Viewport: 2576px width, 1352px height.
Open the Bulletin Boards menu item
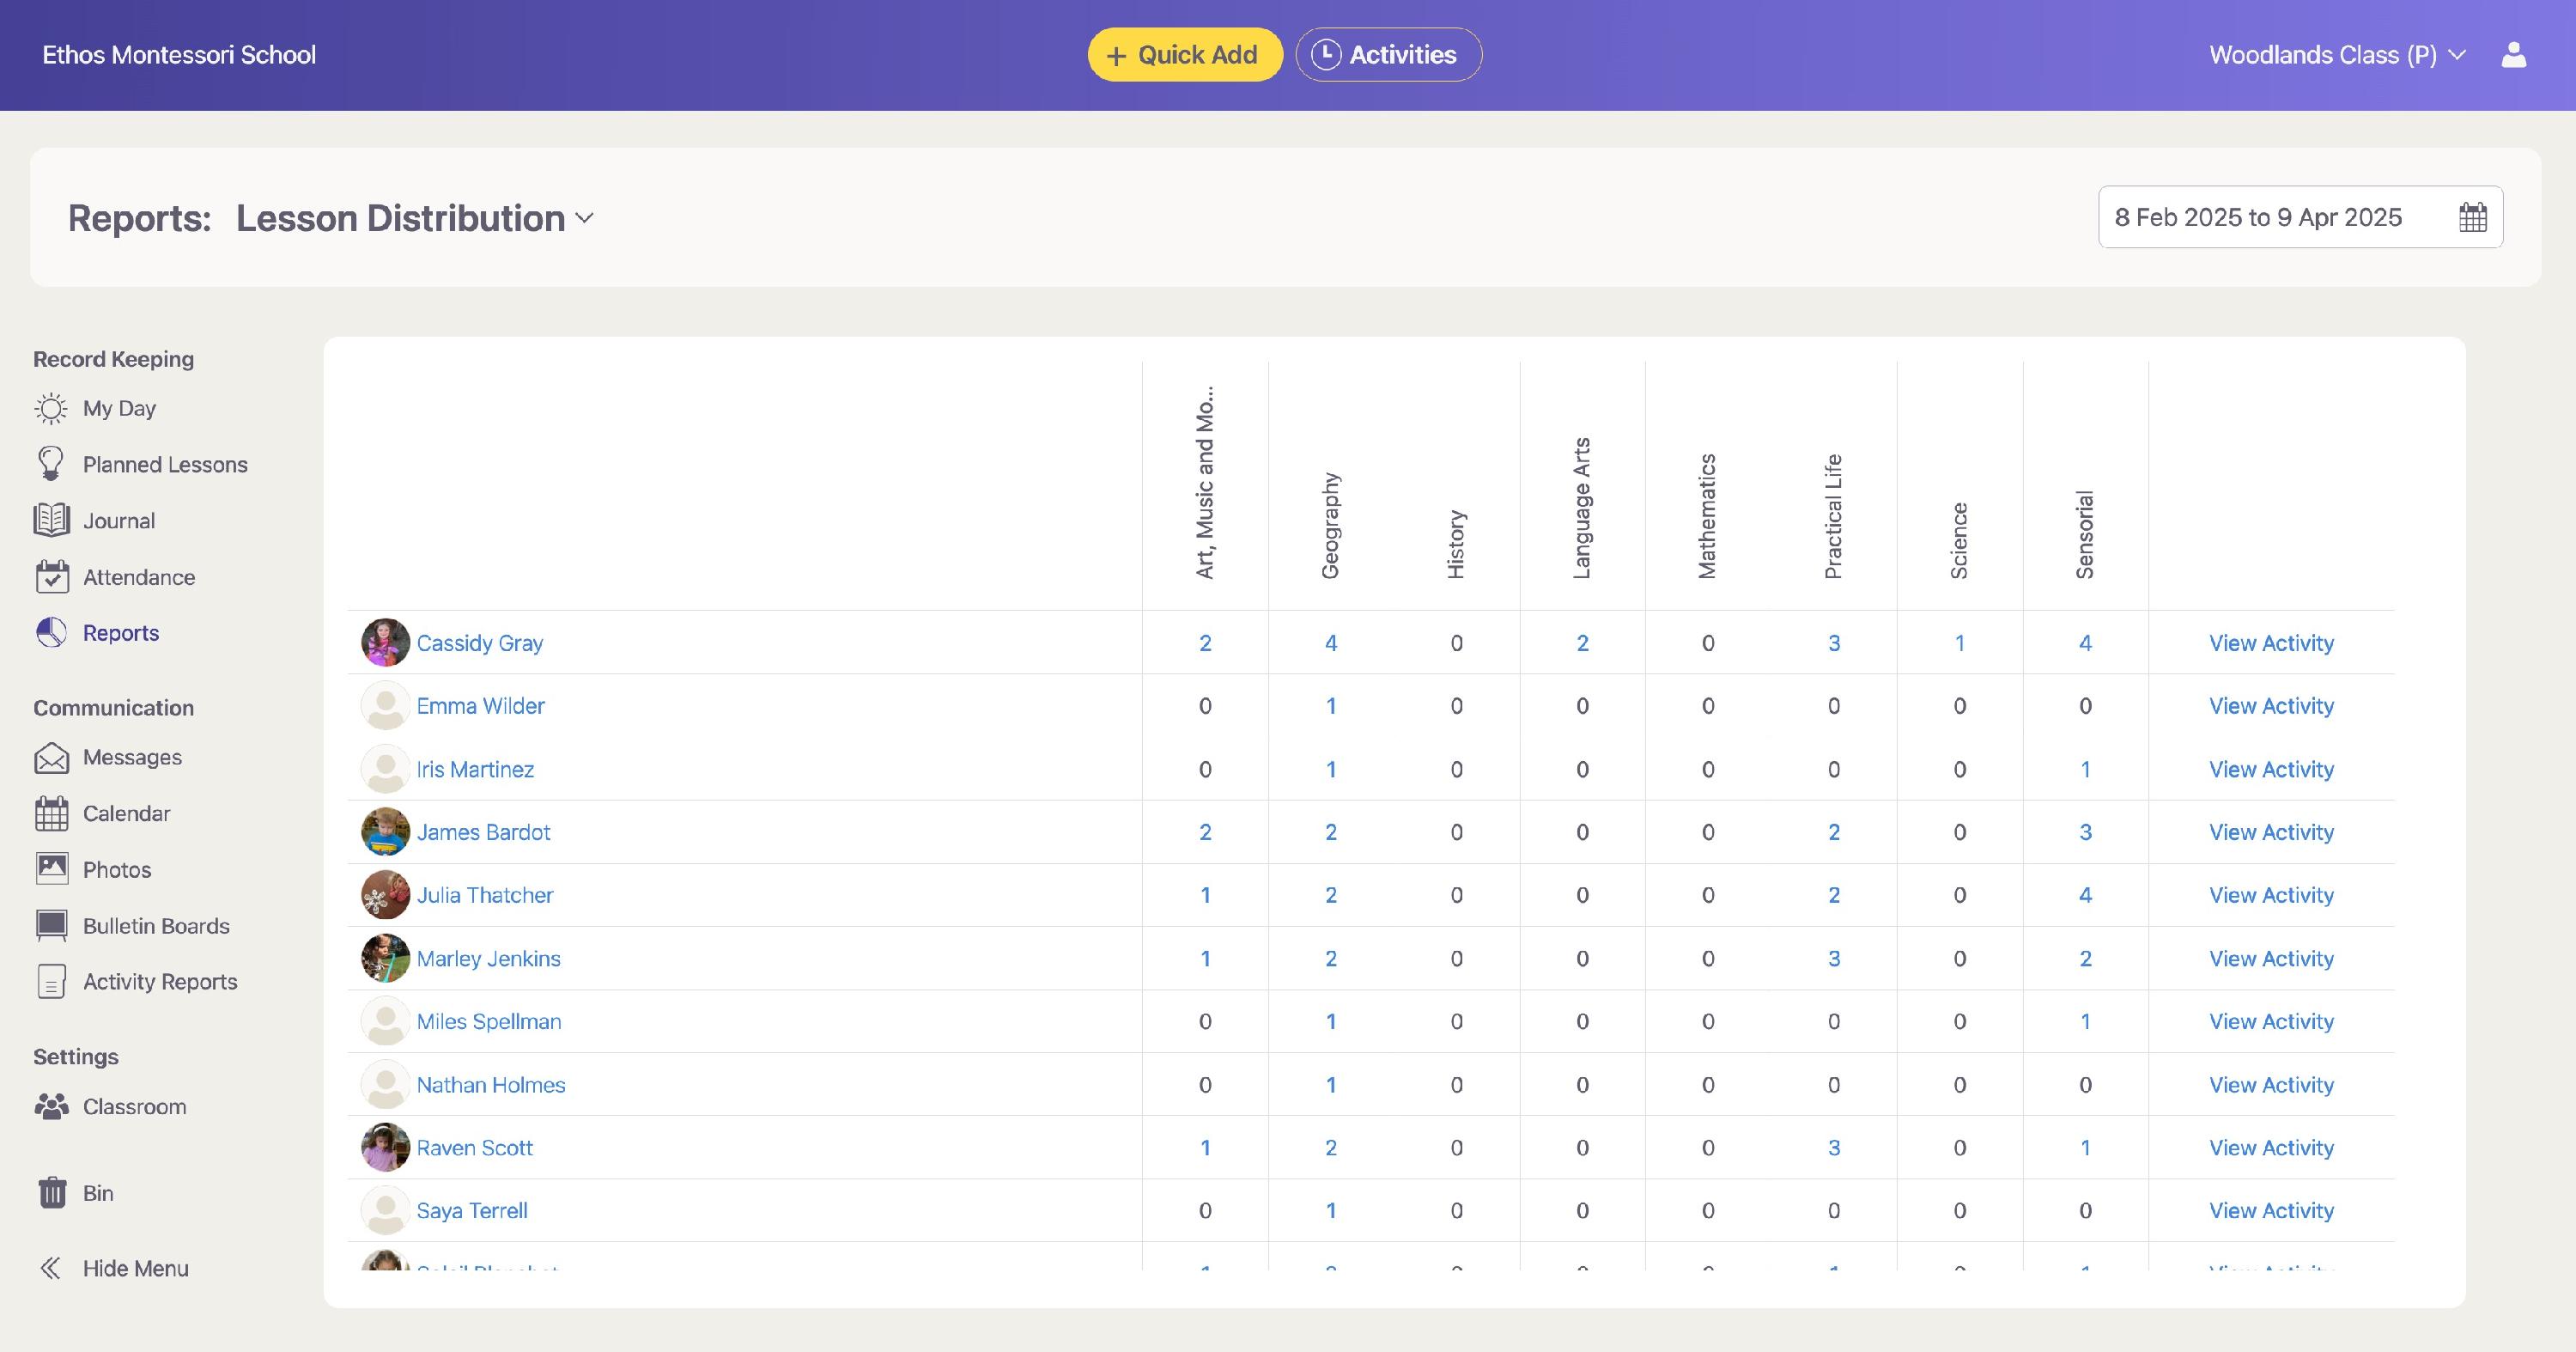coord(155,926)
